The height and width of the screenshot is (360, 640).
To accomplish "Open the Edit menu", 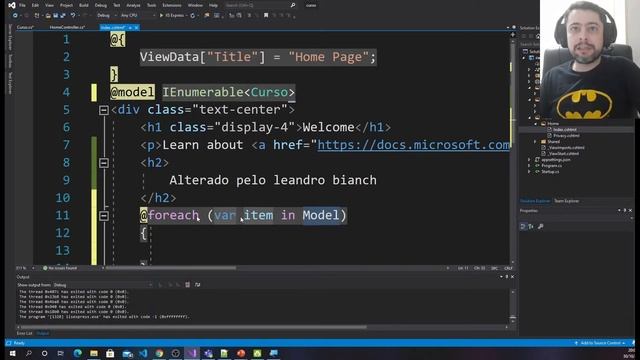I will coord(35,5).
